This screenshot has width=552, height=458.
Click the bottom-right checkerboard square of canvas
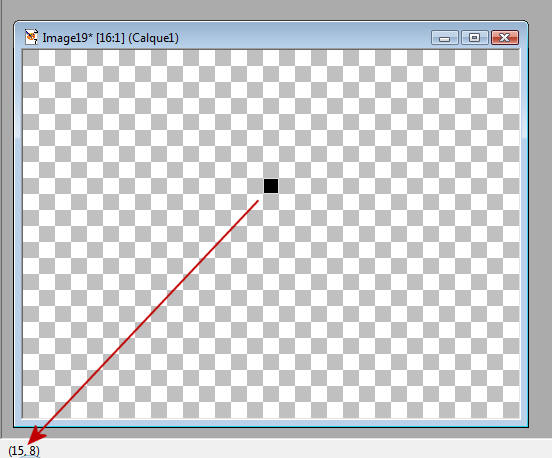click(512, 410)
